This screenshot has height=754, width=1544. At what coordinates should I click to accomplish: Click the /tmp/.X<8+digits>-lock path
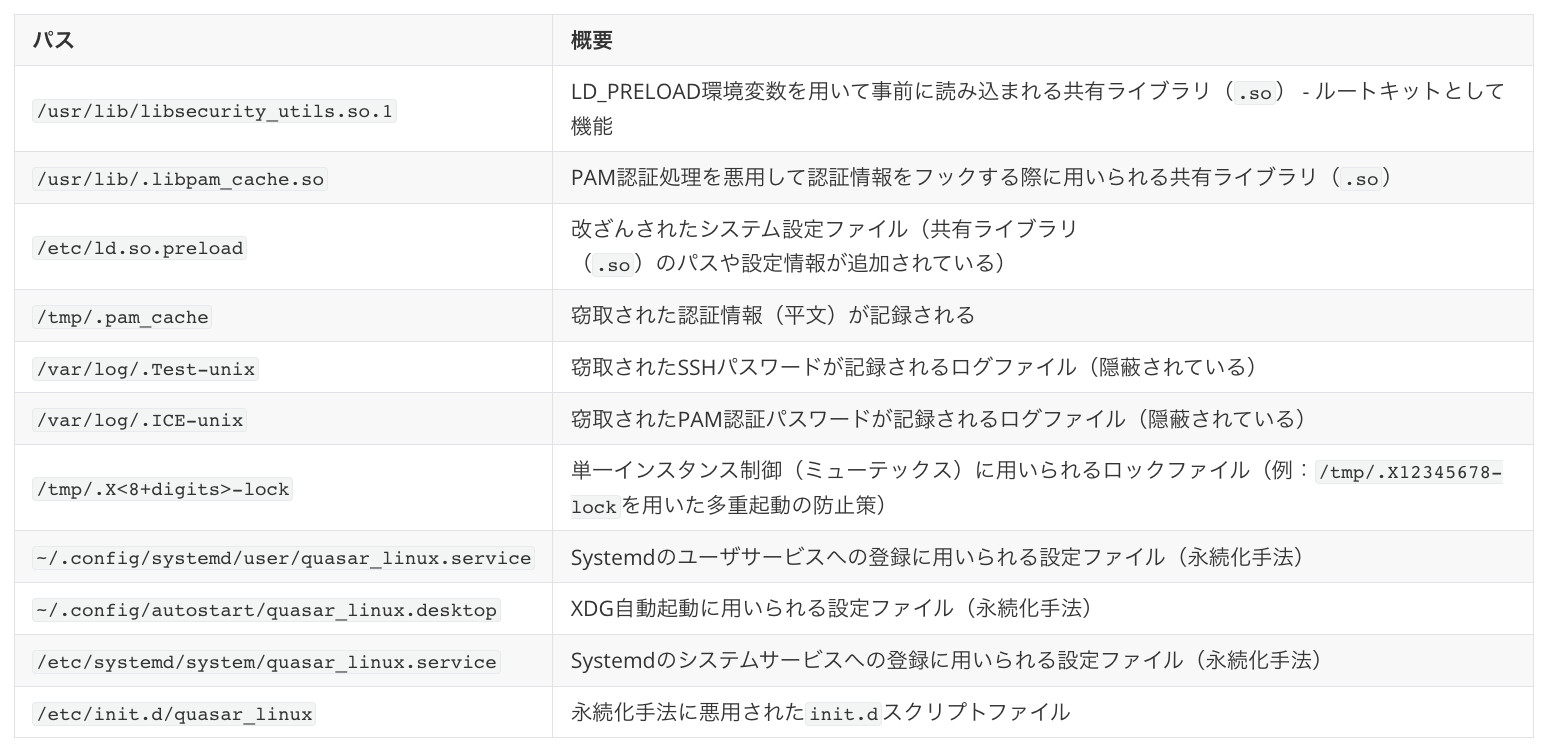coord(163,489)
